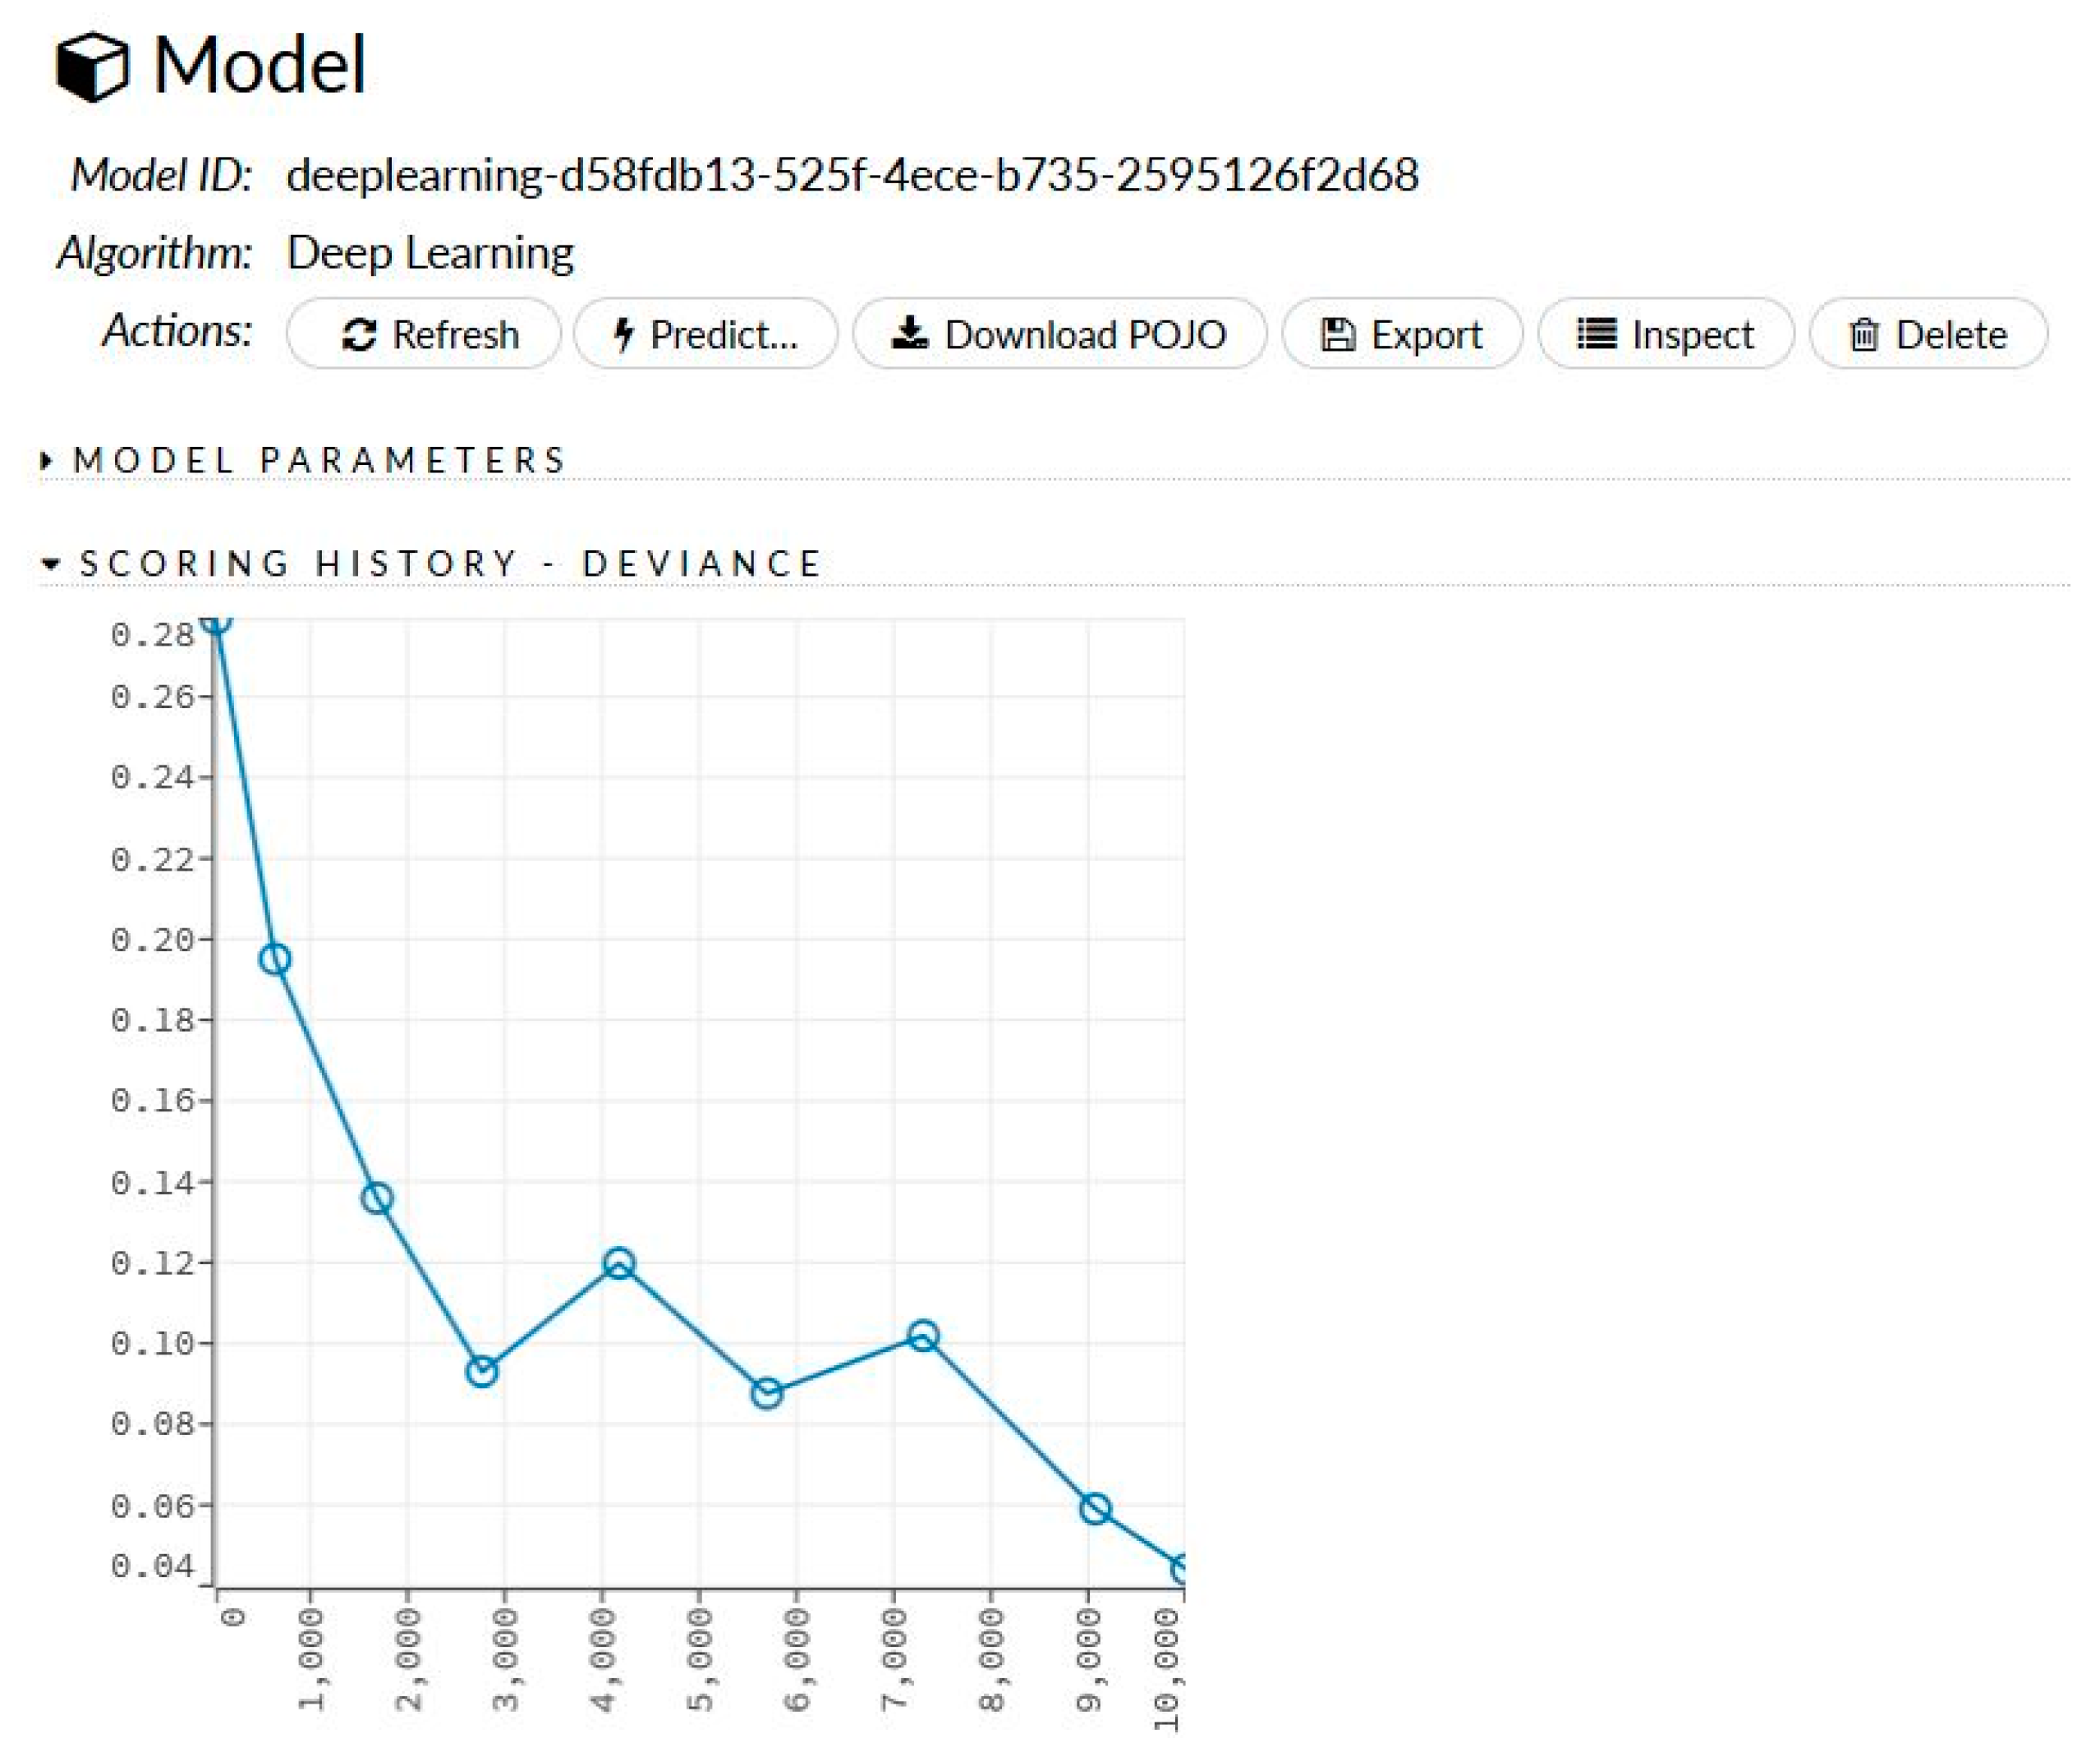
Task: Click the lightning bolt Predict icon
Action: [x=624, y=334]
